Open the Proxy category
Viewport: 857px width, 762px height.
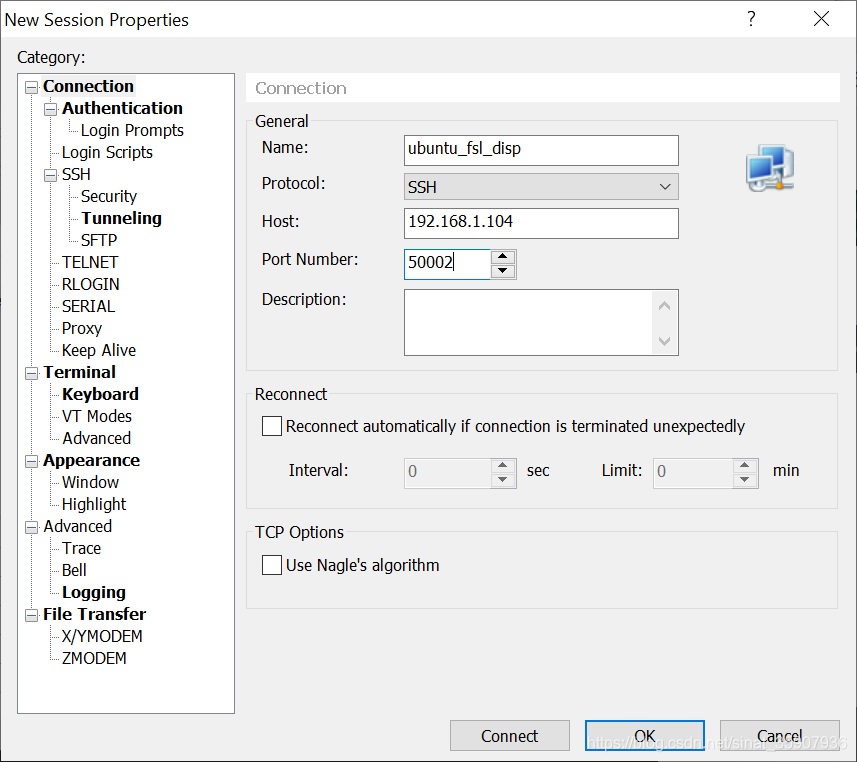point(82,329)
